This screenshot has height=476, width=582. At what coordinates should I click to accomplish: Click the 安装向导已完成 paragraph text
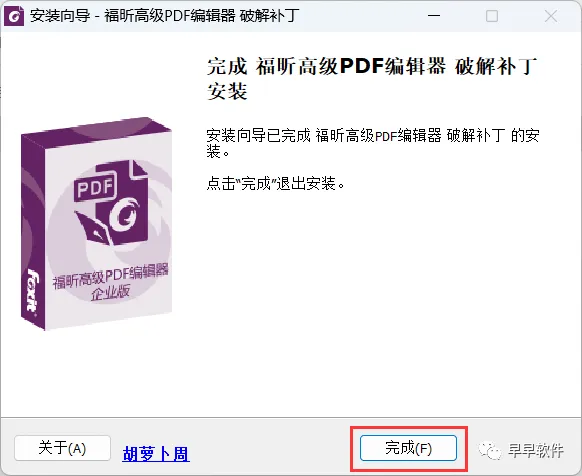373,143
